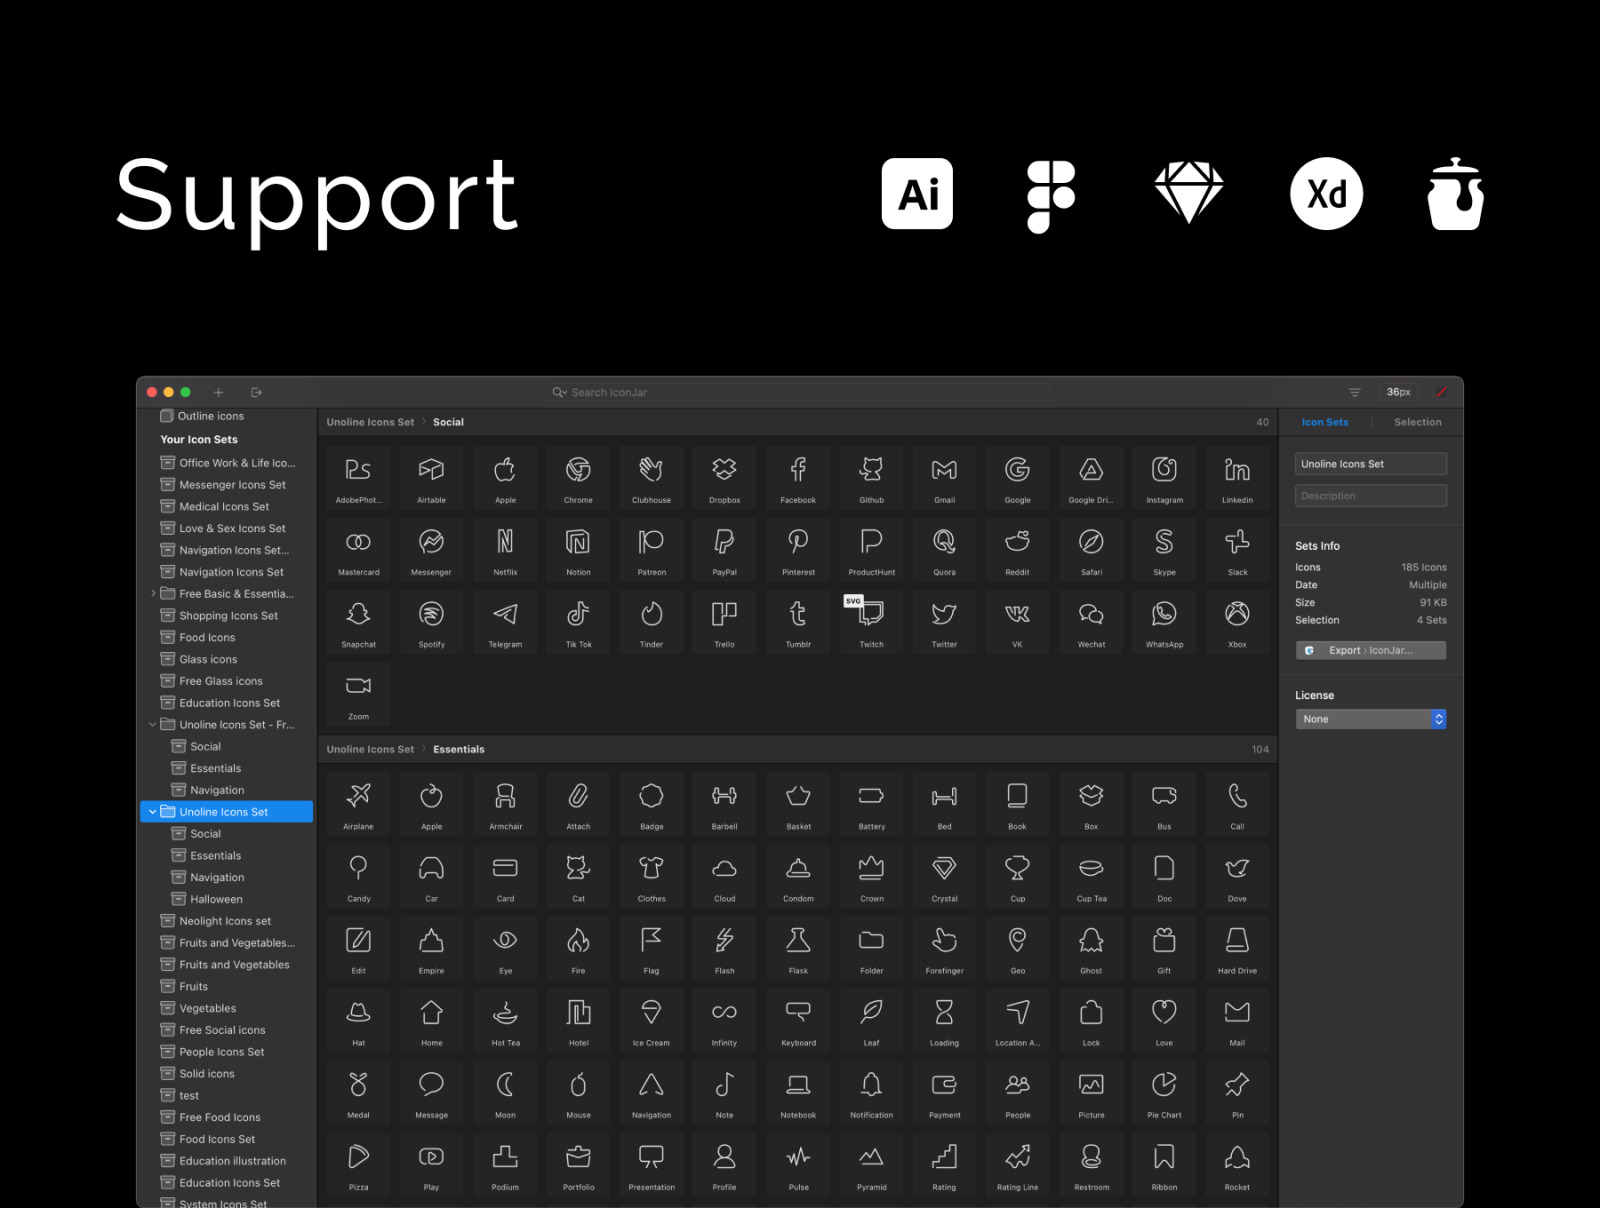Viewport: 1600px width, 1208px height.
Task: Open the filter options icon in toolbar
Action: tap(1354, 392)
